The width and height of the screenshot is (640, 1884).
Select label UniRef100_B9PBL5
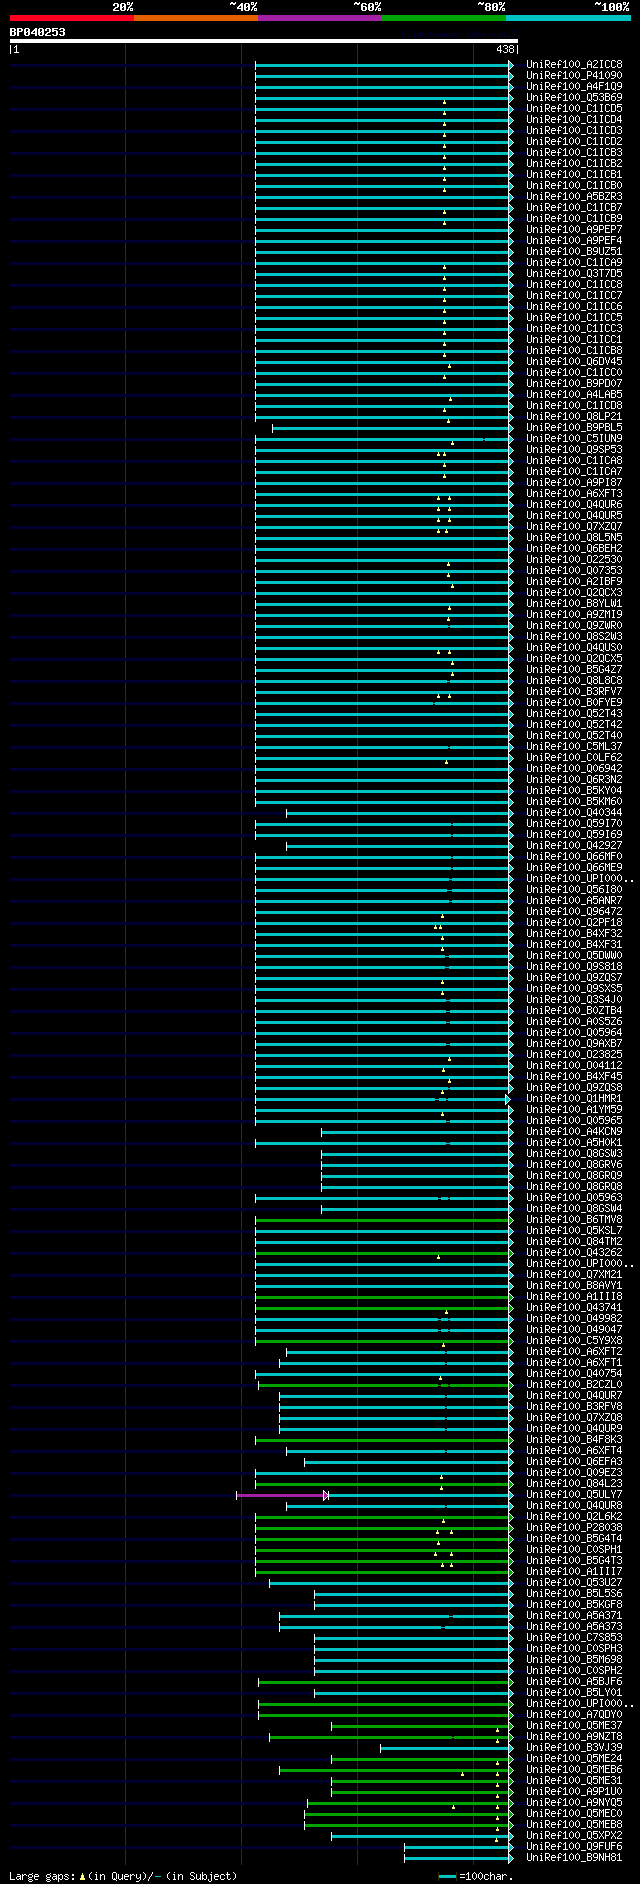click(574, 427)
